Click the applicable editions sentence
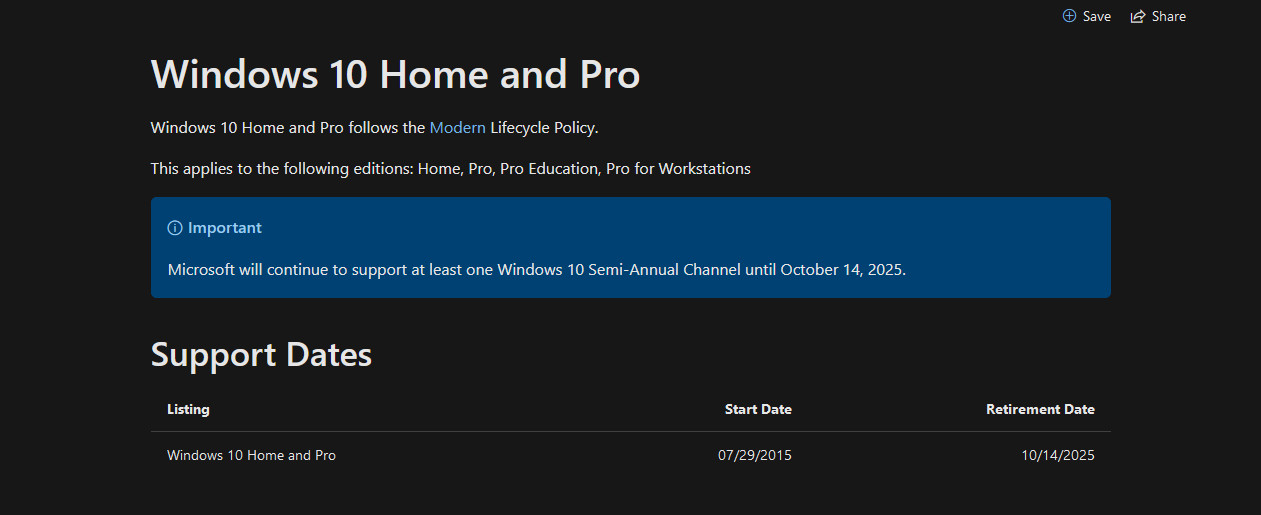 [x=450, y=168]
